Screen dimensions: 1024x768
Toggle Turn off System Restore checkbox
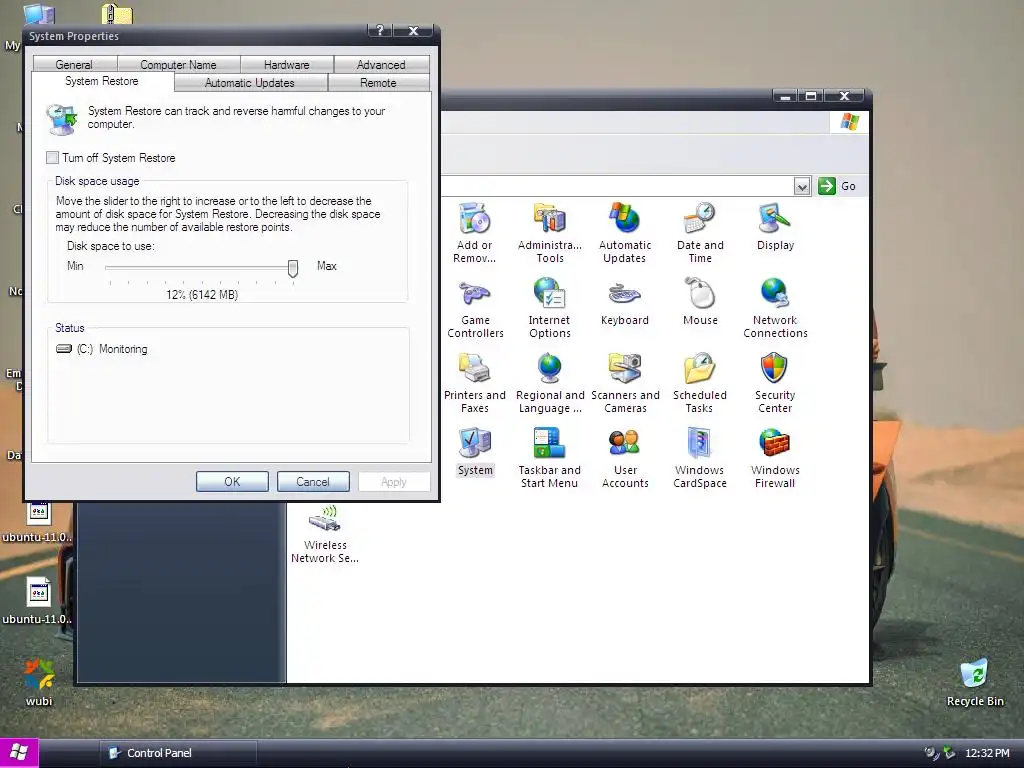(52, 157)
